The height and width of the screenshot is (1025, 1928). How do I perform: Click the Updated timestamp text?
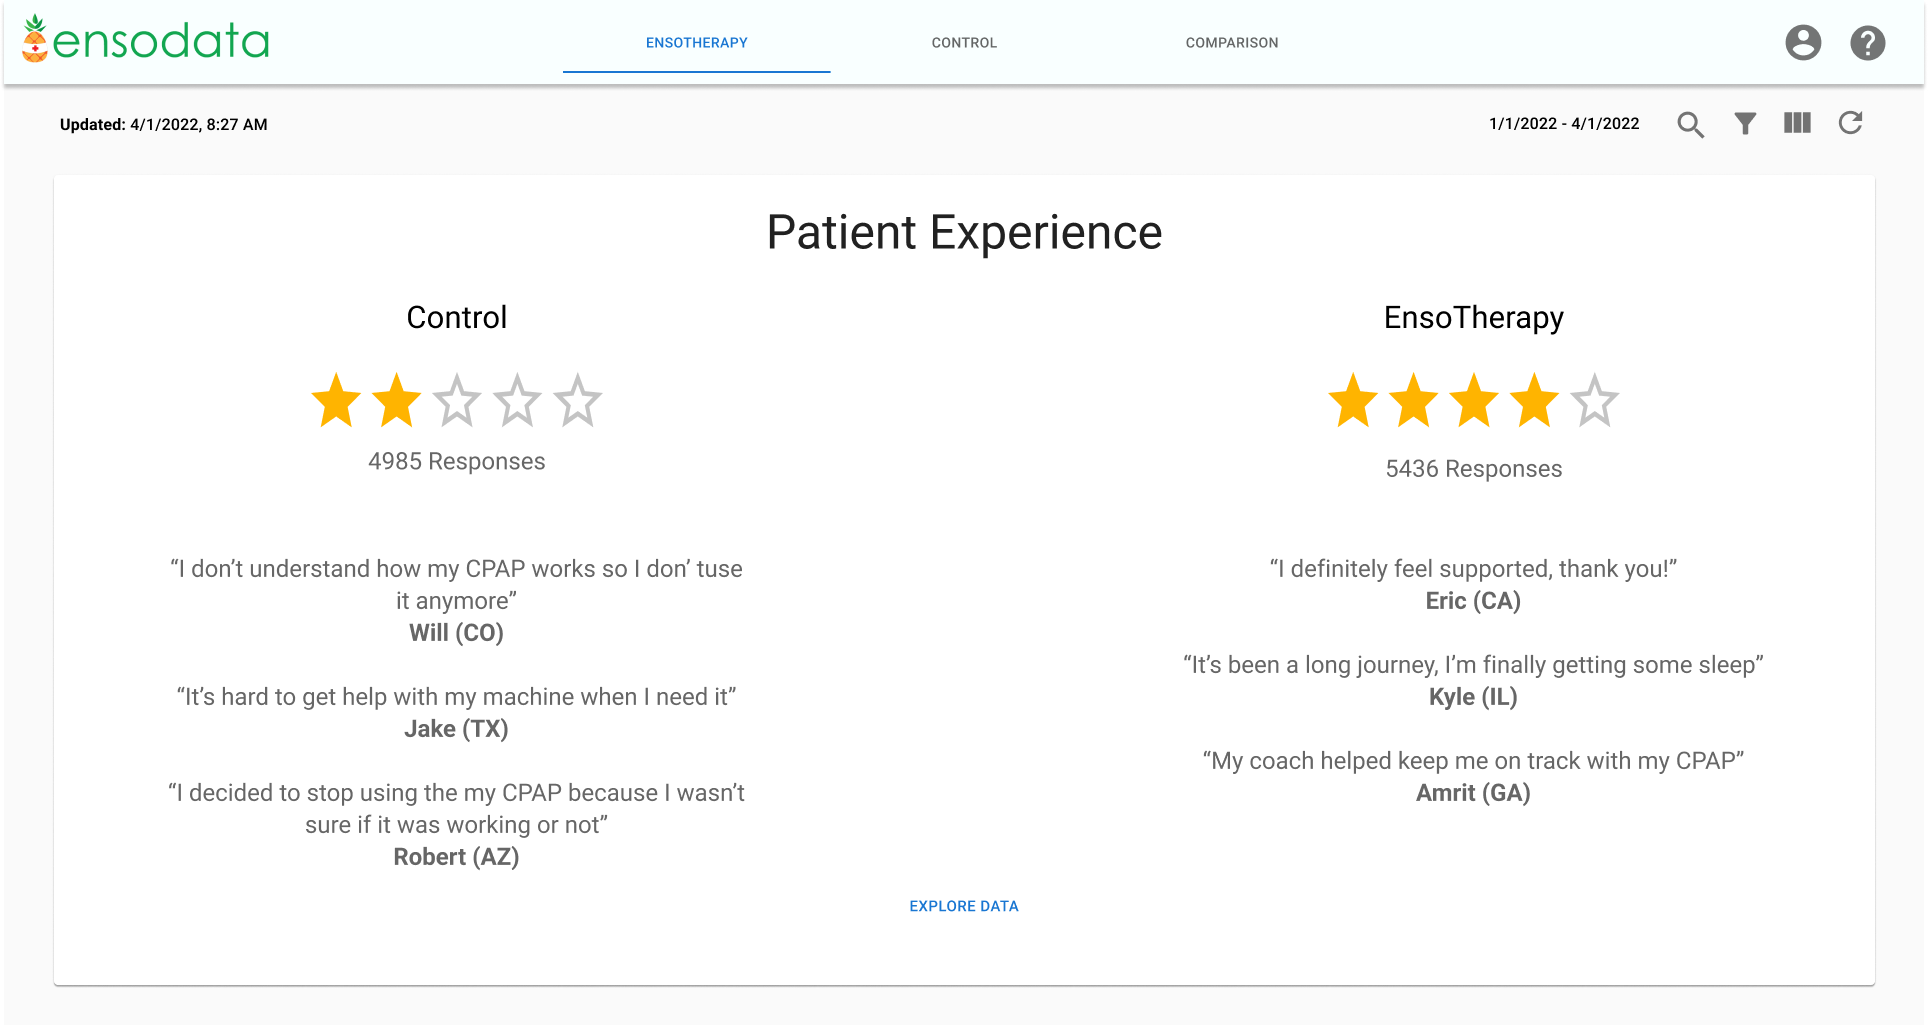[x=163, y=125]
